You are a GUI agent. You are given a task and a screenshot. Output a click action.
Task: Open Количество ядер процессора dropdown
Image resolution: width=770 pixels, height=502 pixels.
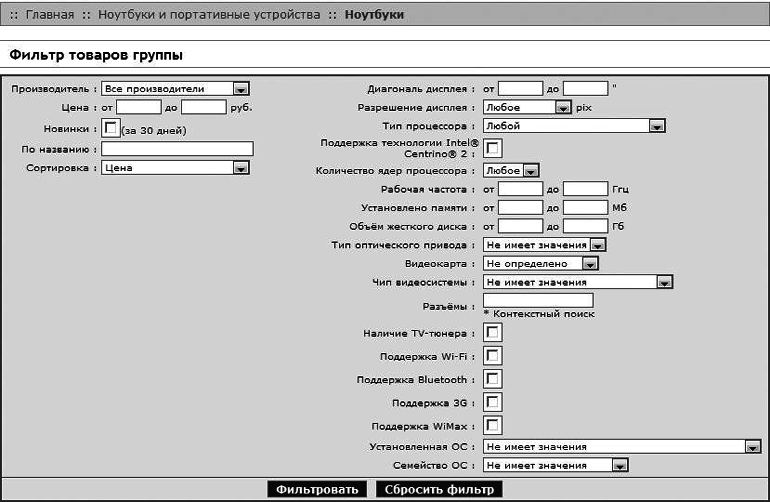(511, 171)
